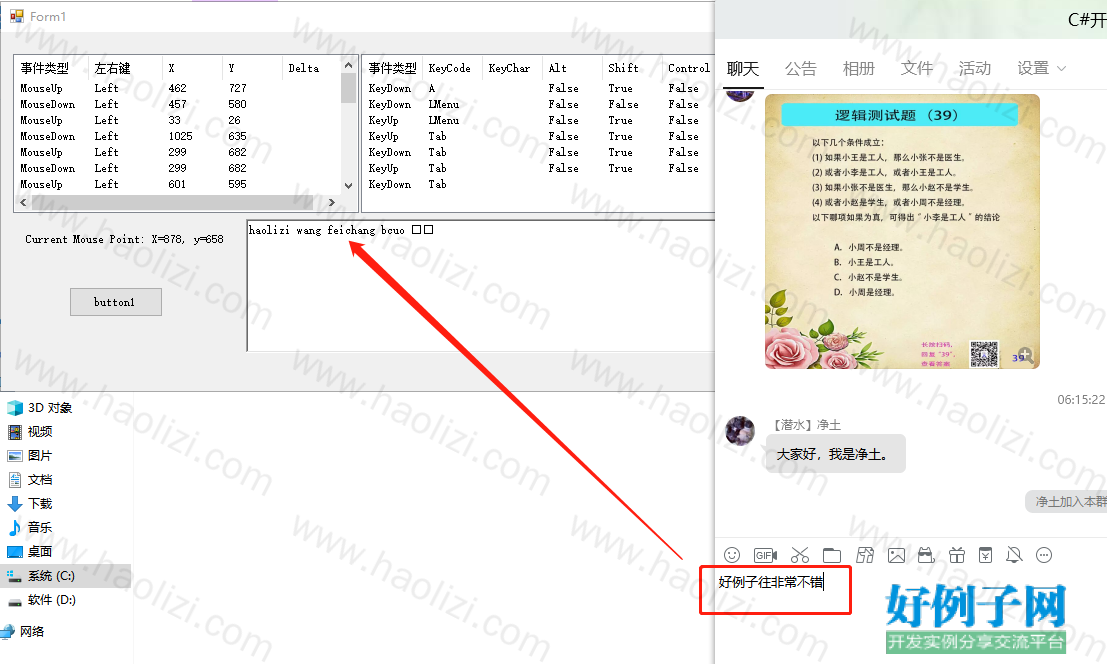Click the mouse list scroll left arrow
Viewport: 1107px width, 664px height.
(x=23, y=203)
